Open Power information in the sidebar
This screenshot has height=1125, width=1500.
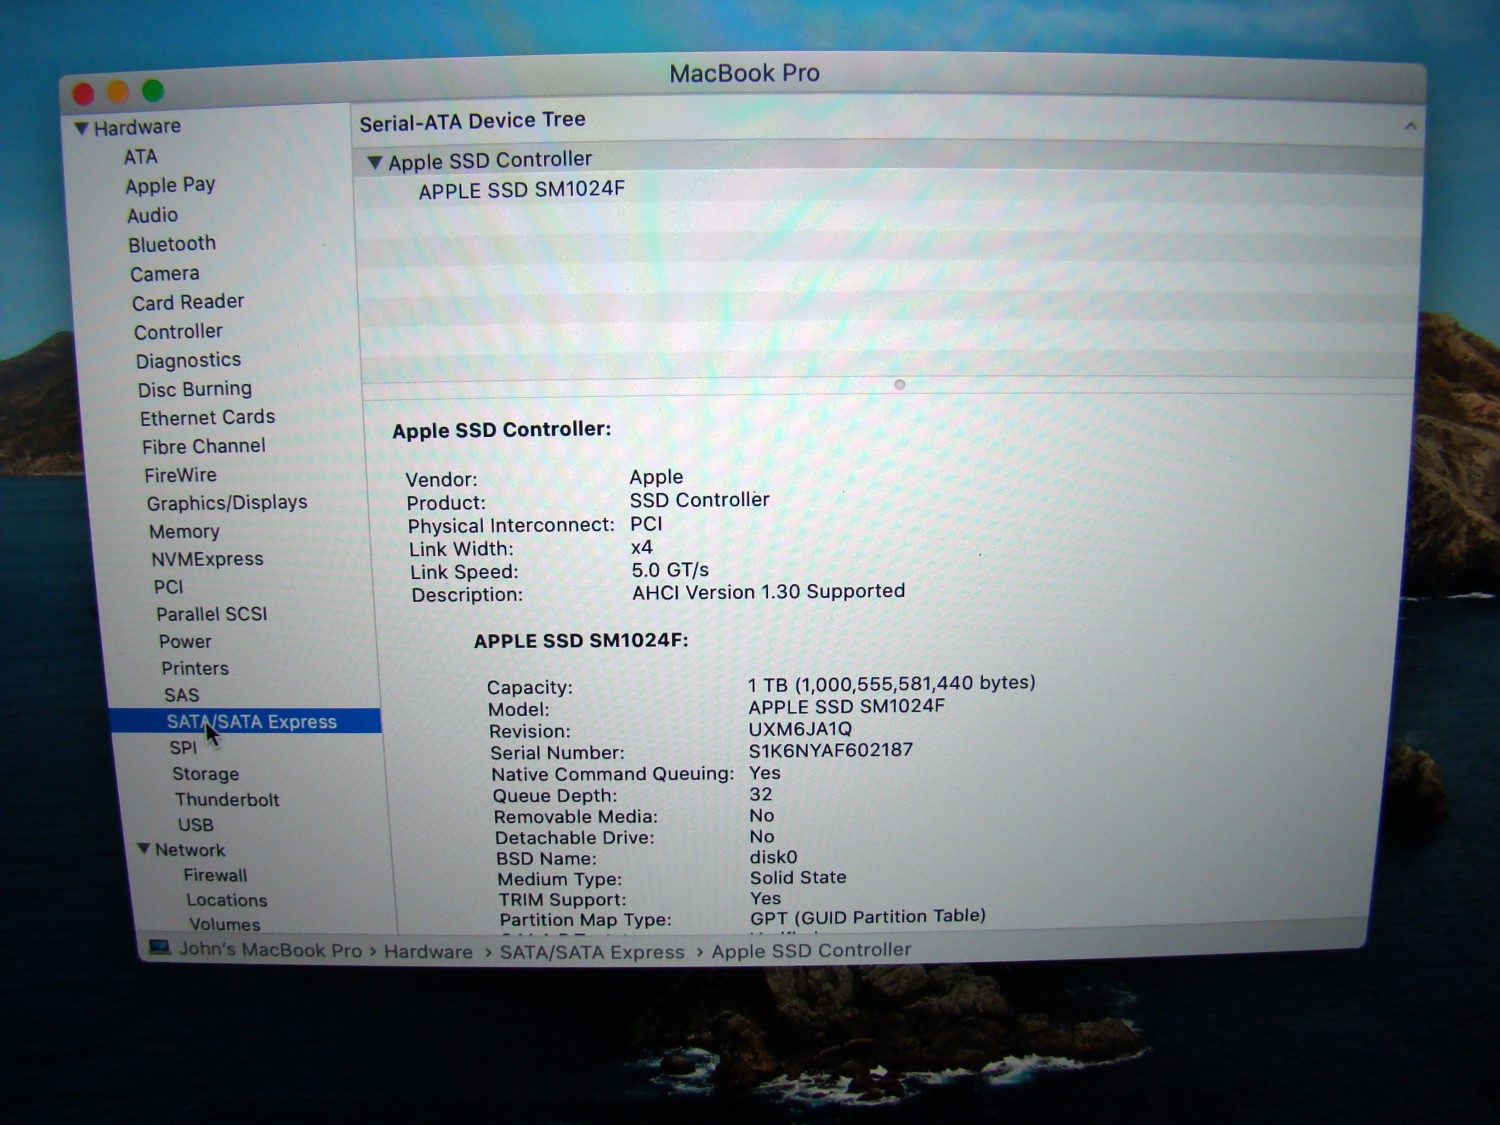pyautogui.click(x=185, y=642)
